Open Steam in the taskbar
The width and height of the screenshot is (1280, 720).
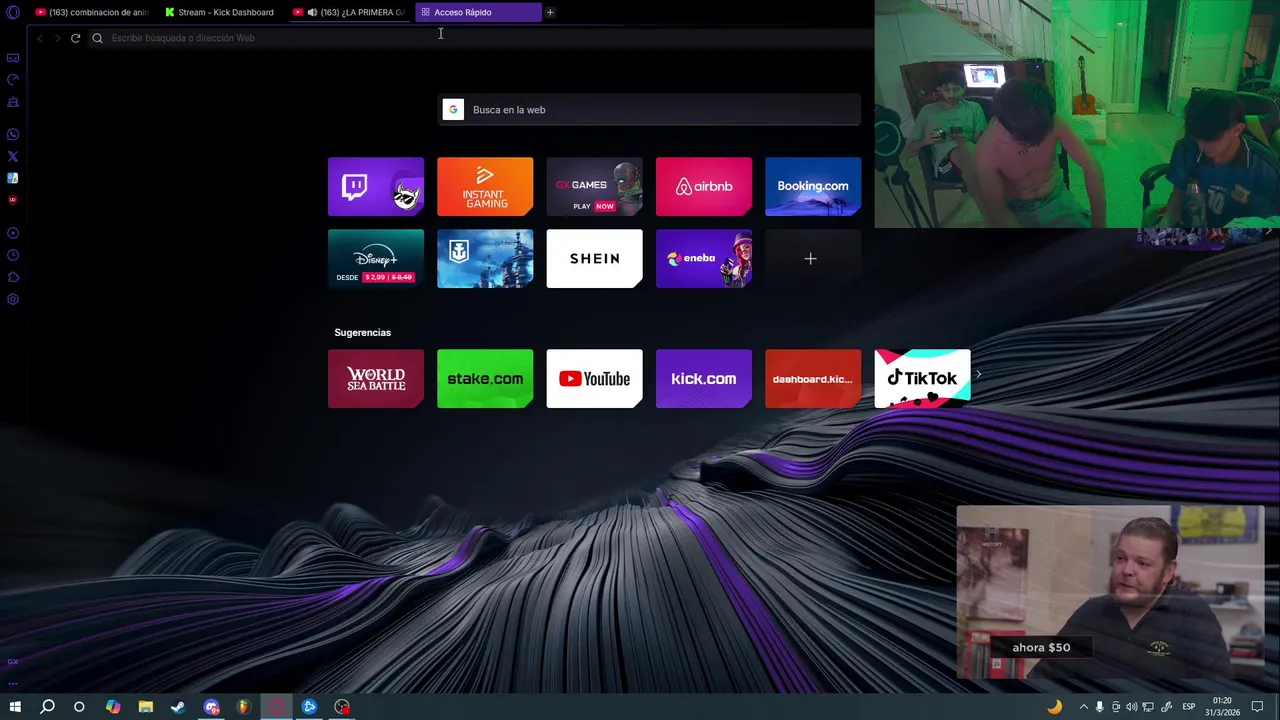[x=178, y=707]
